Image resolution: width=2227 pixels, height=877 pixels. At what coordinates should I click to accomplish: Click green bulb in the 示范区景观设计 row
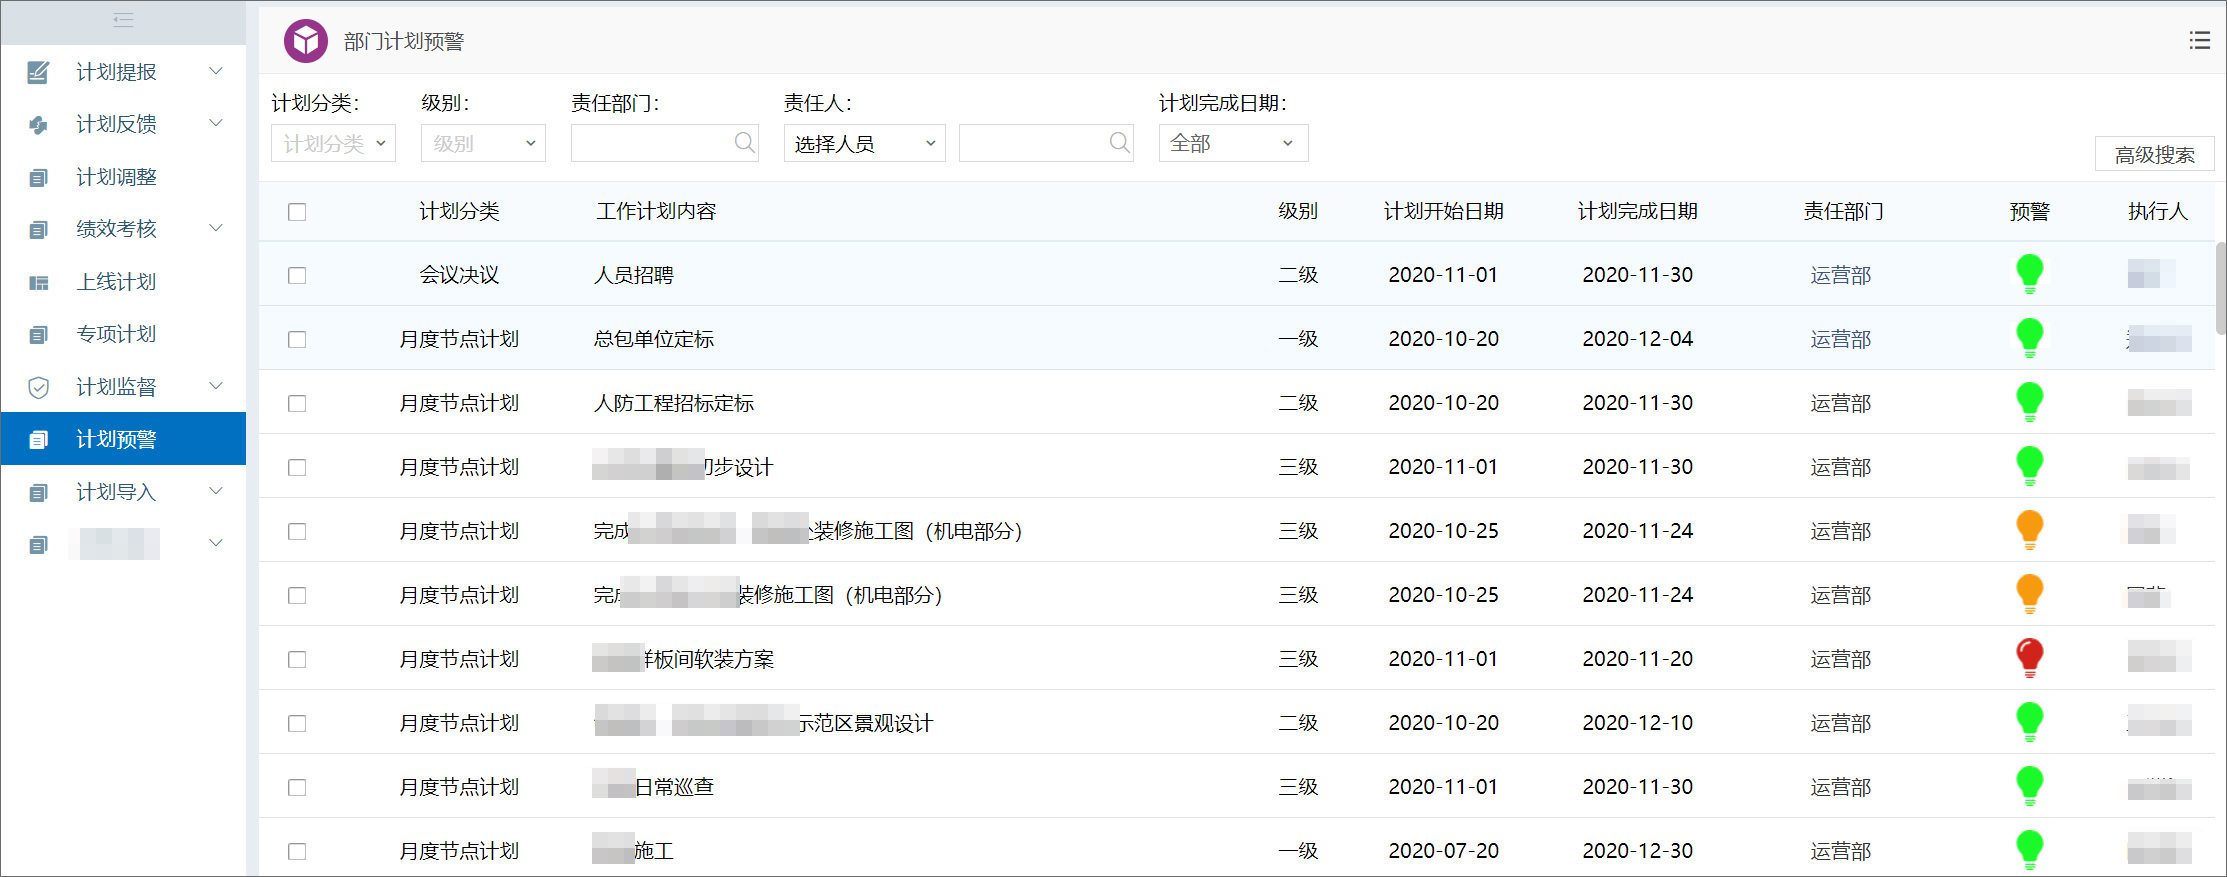2029,722
